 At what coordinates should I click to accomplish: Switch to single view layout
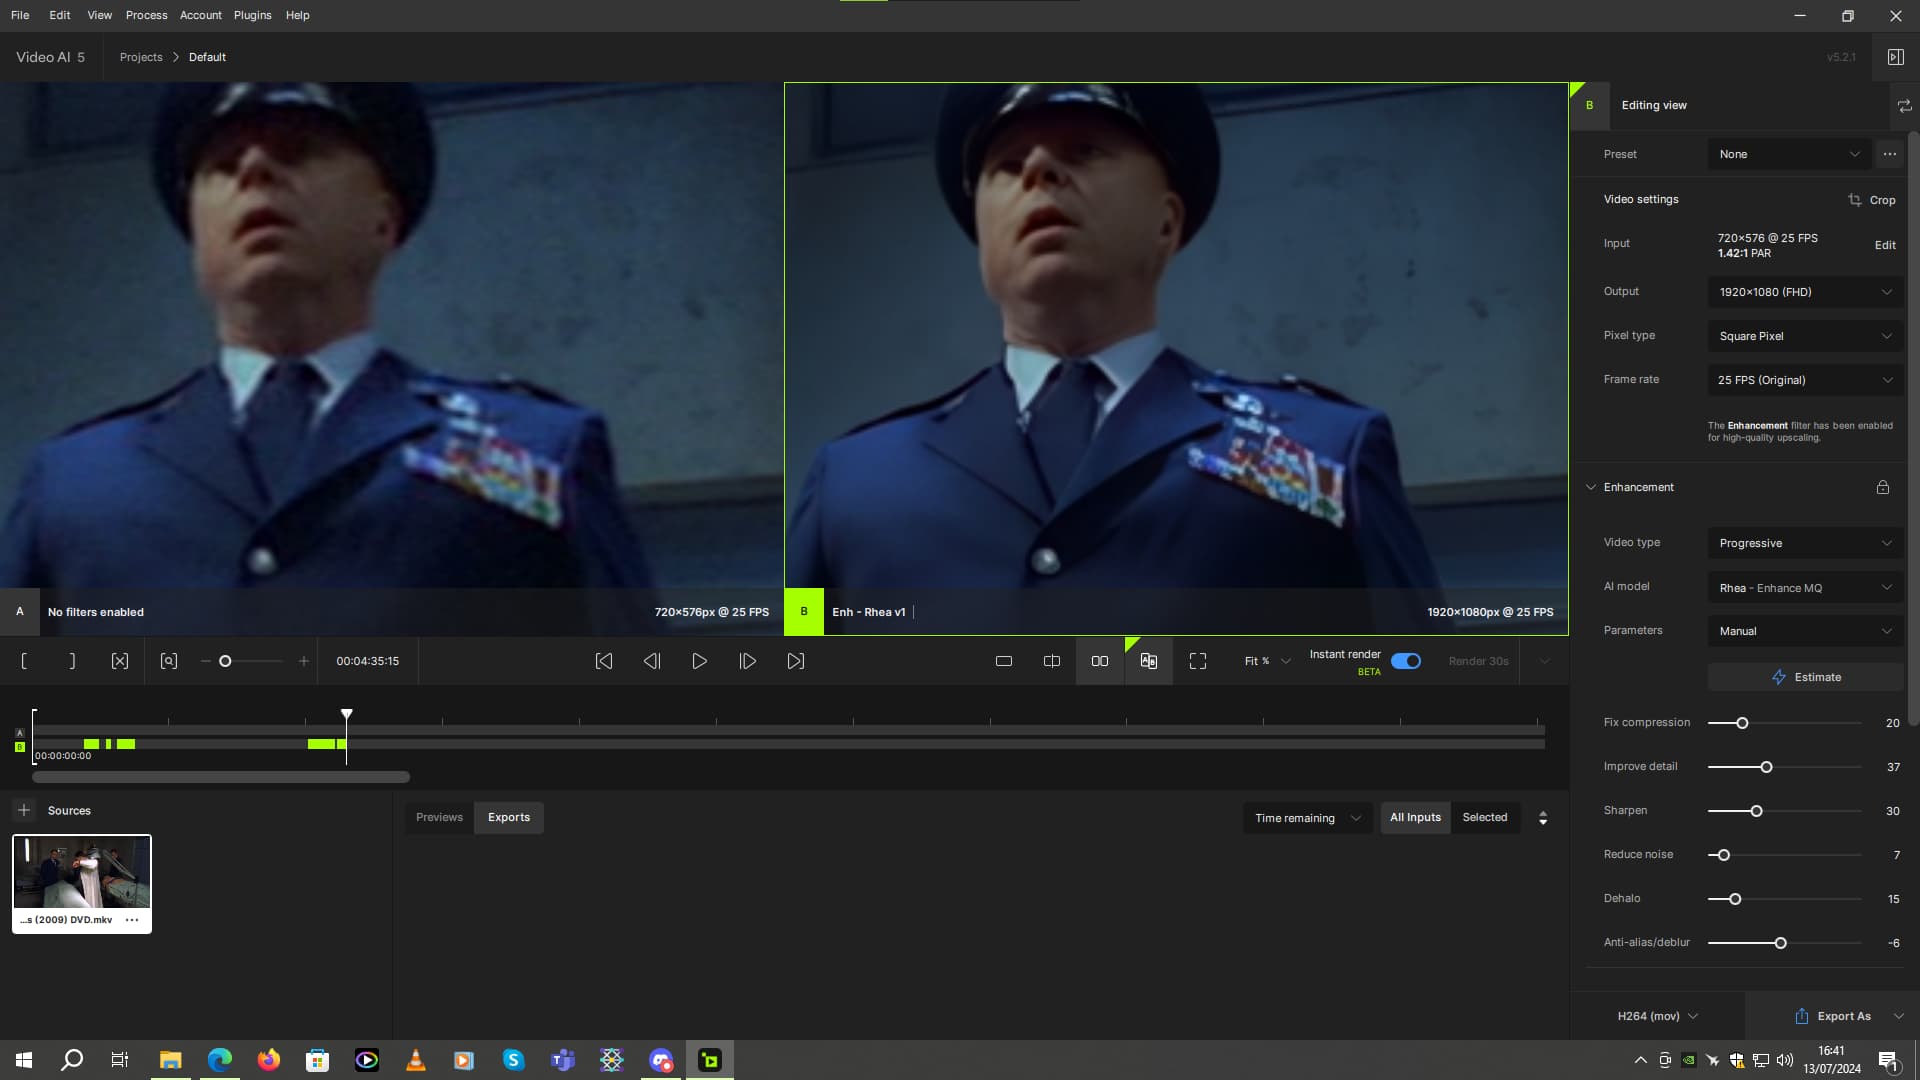(1003, 661)
